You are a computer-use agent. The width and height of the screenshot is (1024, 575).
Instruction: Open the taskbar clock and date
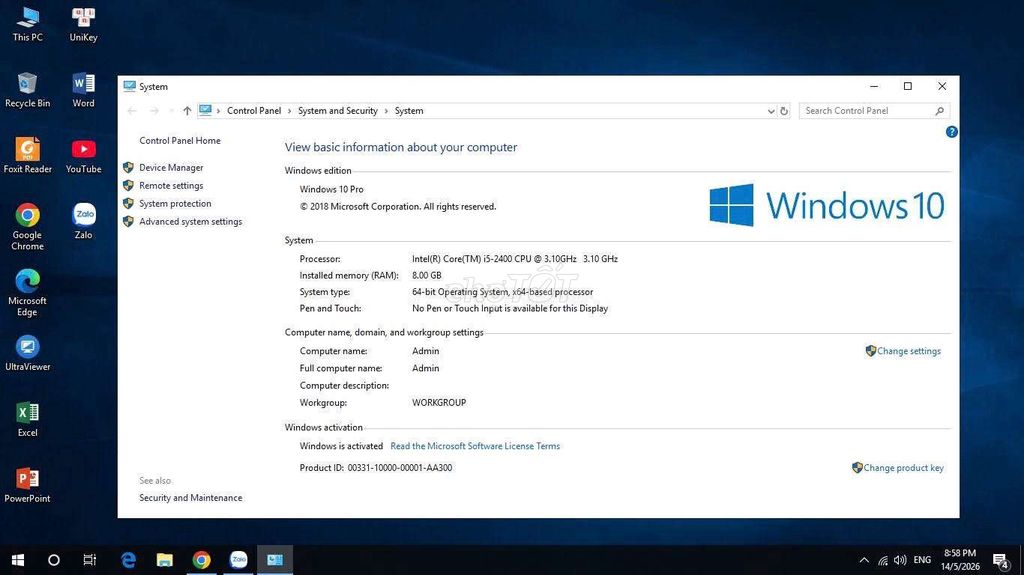point(960,560)
